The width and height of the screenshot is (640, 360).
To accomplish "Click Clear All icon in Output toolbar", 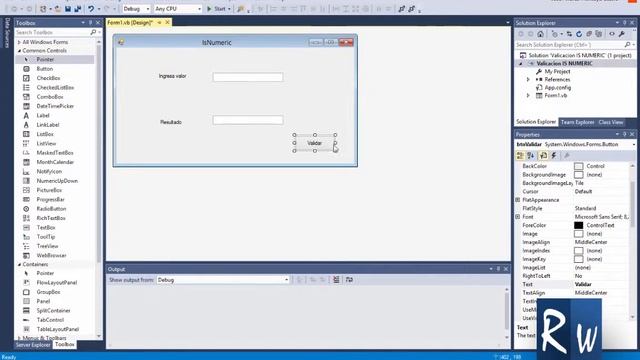I will [x=336, y=280].
